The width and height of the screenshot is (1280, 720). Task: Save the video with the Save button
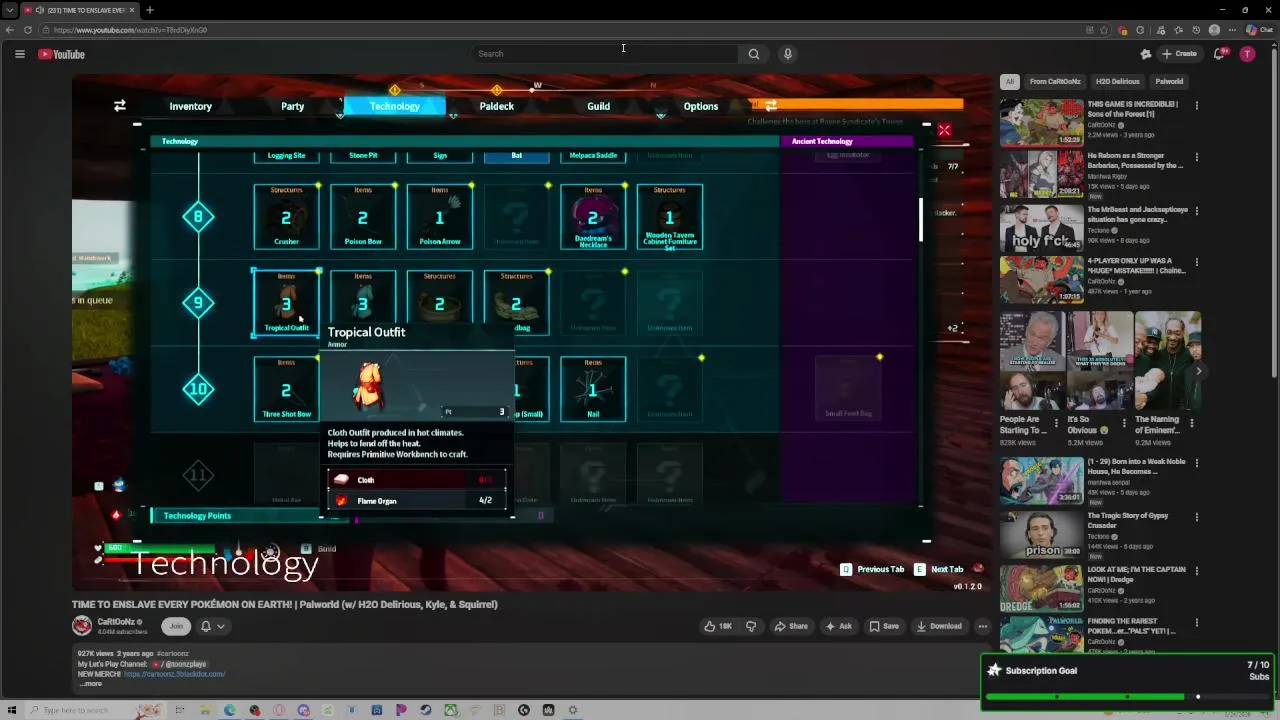(x=884, y=626)
